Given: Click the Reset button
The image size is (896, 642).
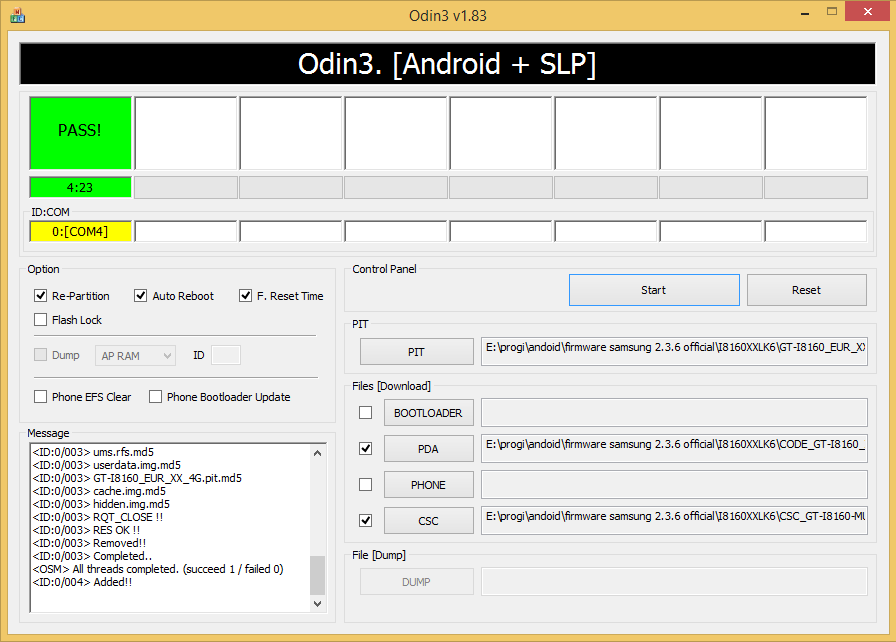Looking at the screenshot, I should [806, 290].
